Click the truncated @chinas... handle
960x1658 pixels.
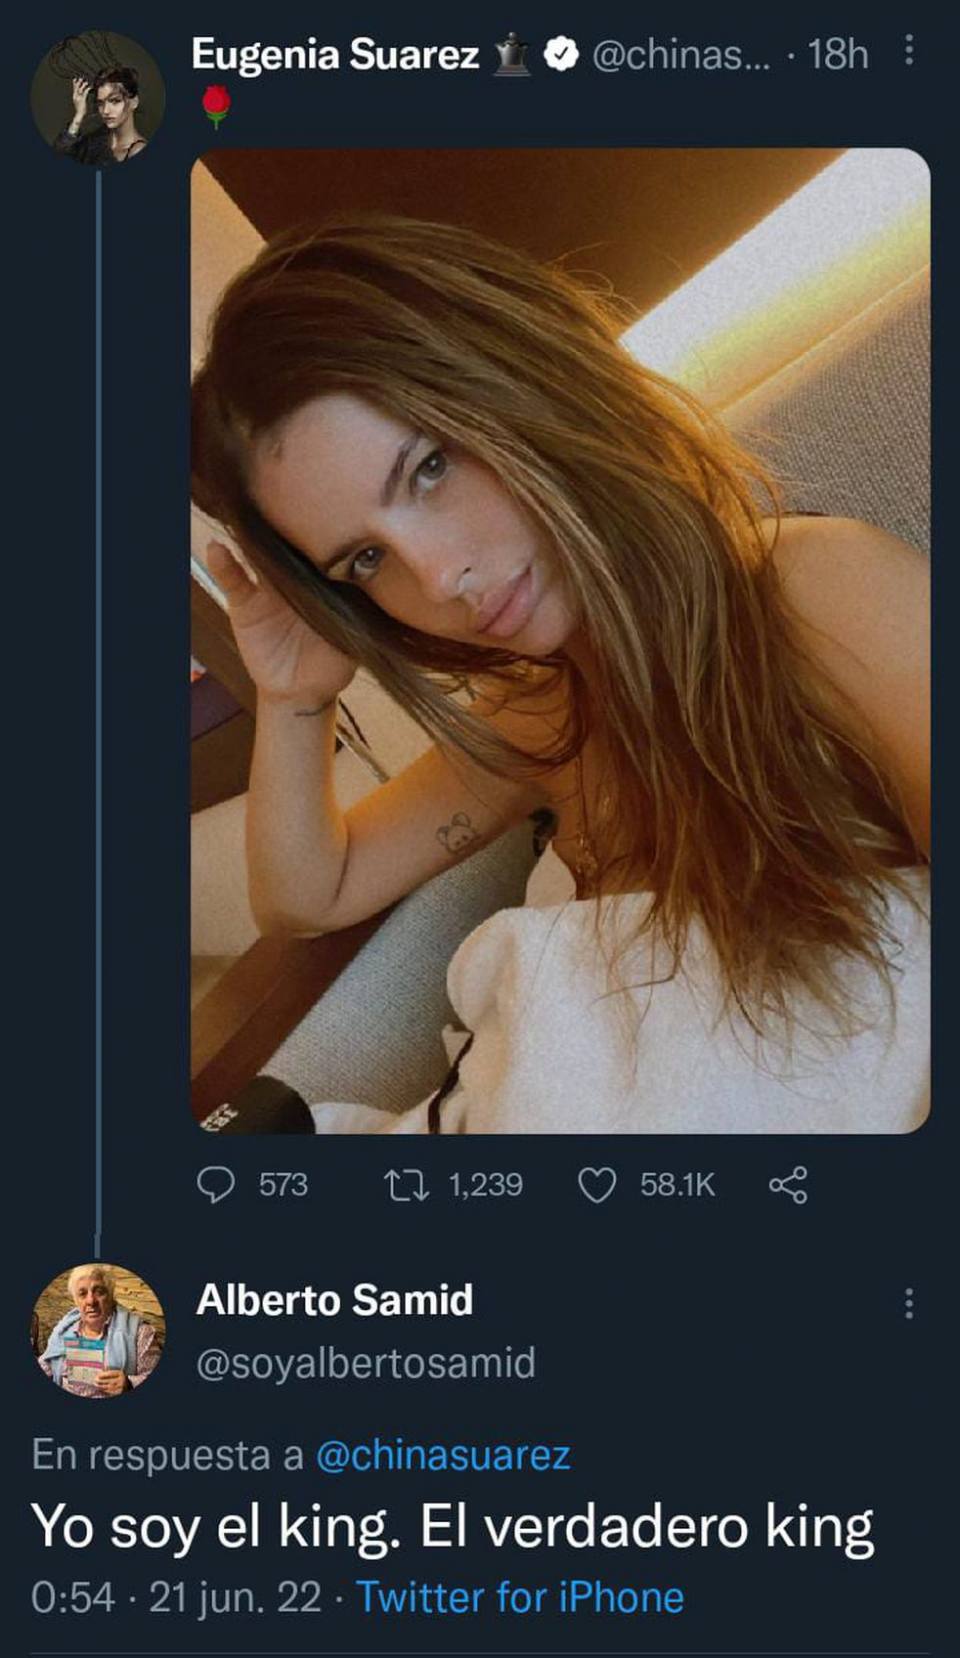[681, 54]
